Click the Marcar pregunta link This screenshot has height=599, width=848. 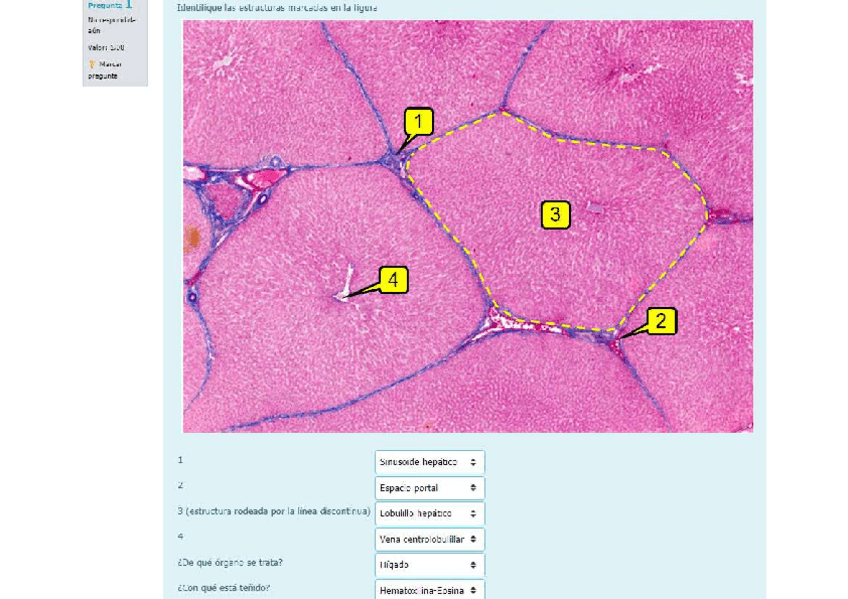point(104,70)
